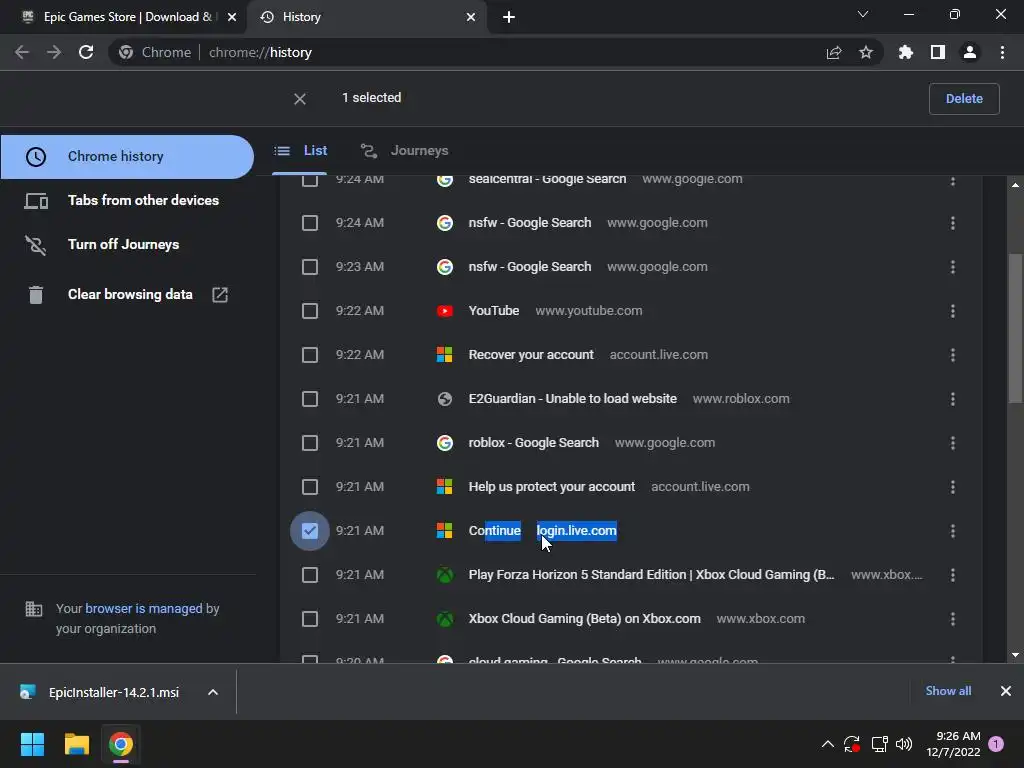Delete the selected history entry
Image resolution: width=1024 pixels, height=768 pixels.
pos(964,99)
